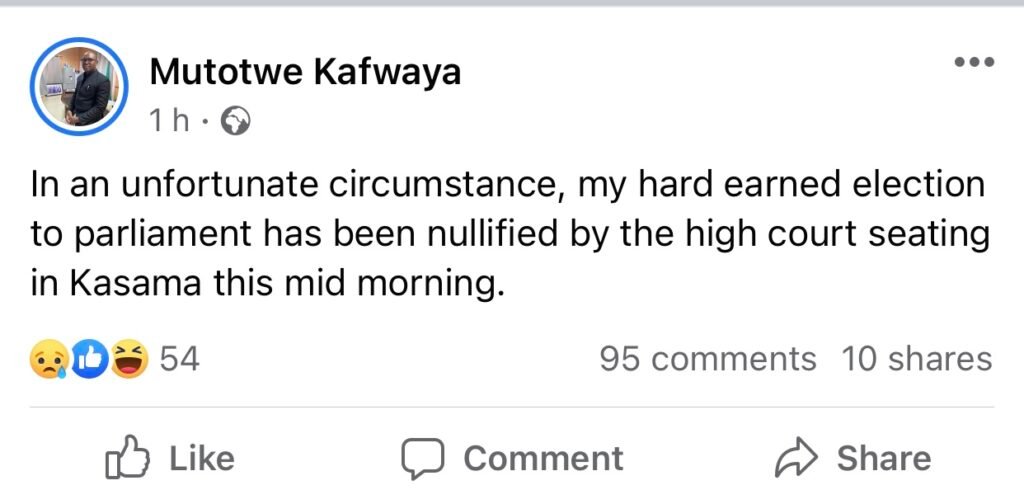Click the 1h post timestamp

click(168, 121)
